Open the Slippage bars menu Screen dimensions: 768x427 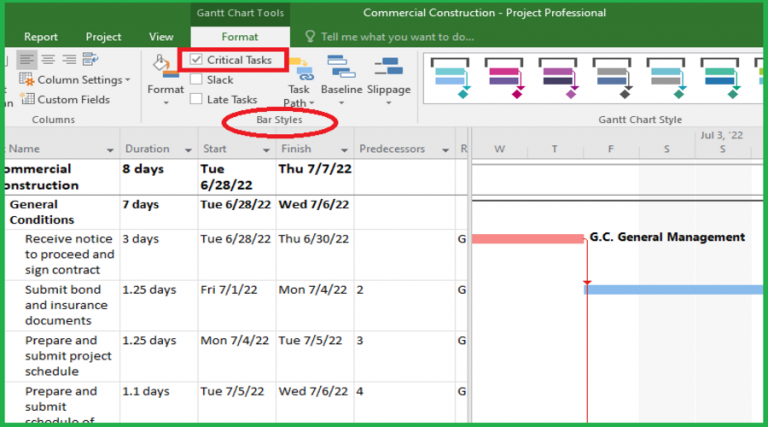[x=388, y=79]
